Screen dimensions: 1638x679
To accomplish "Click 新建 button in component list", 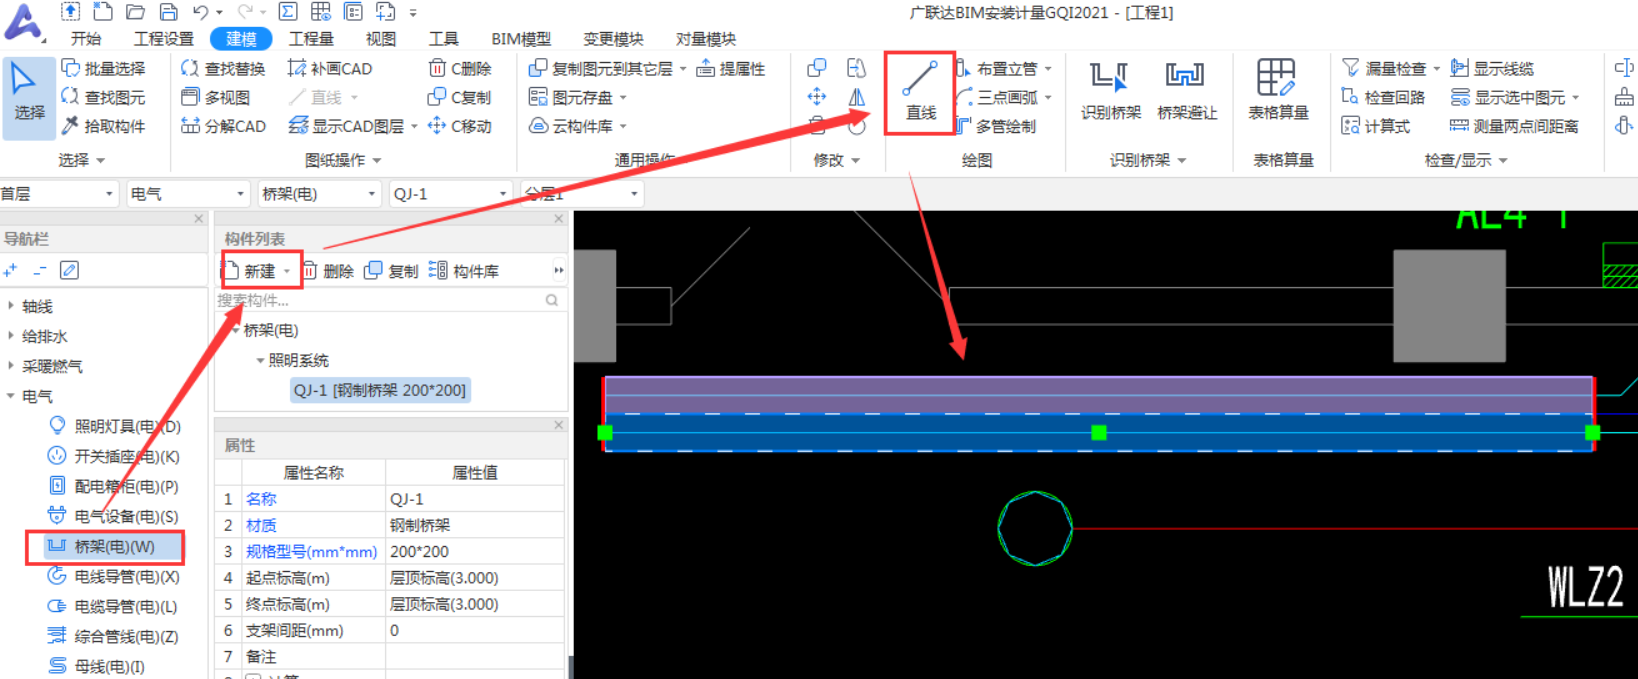I will click(x=259, y=271).
